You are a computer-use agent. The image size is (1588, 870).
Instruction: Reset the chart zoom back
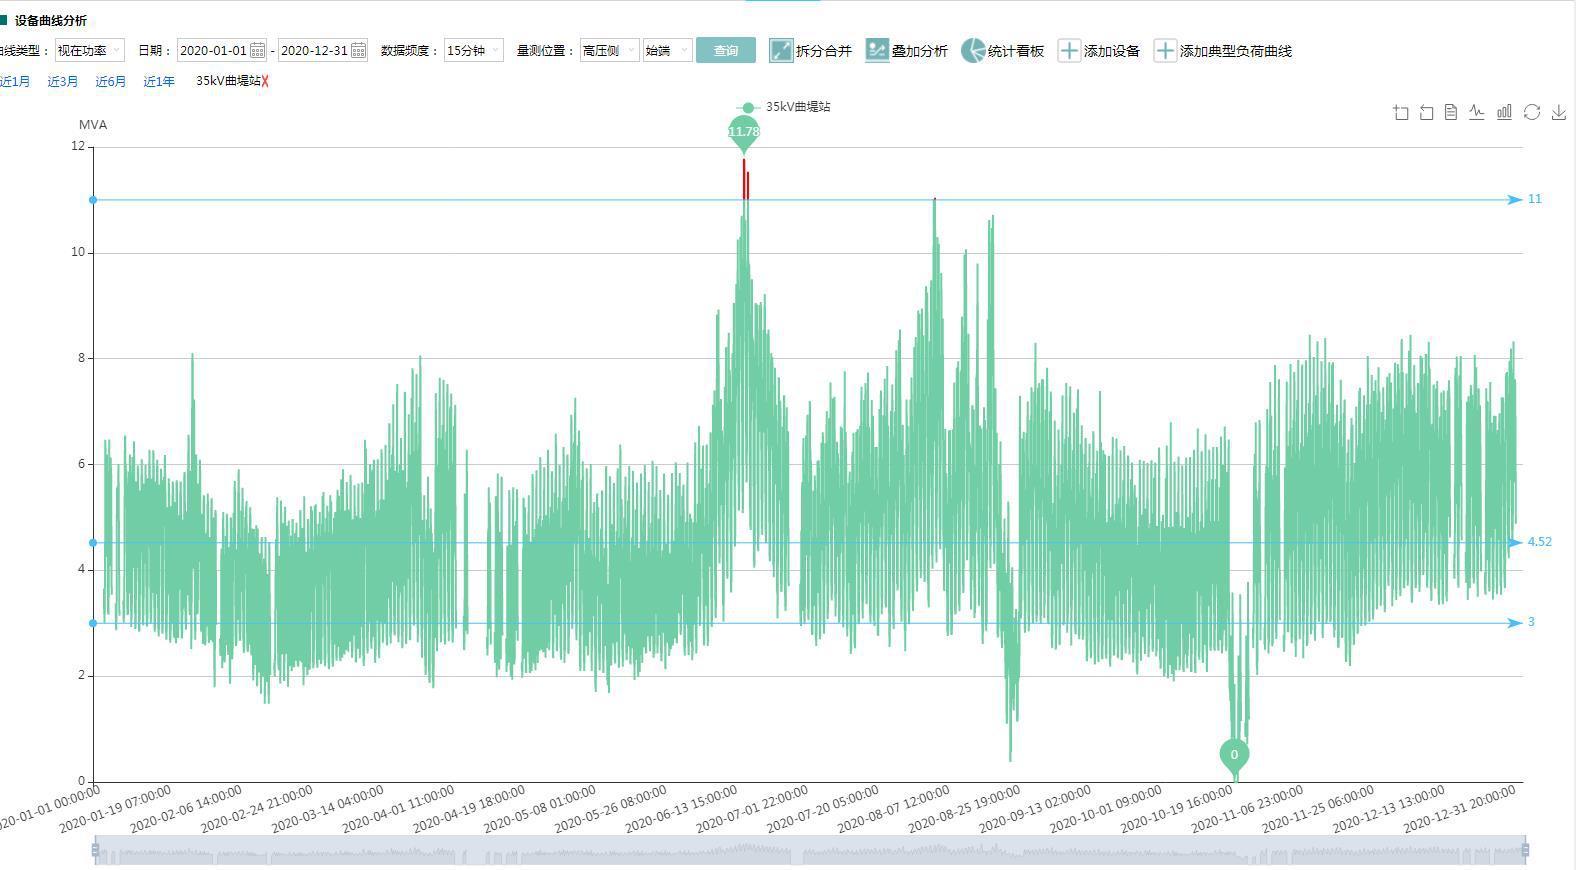[1427, 113]
